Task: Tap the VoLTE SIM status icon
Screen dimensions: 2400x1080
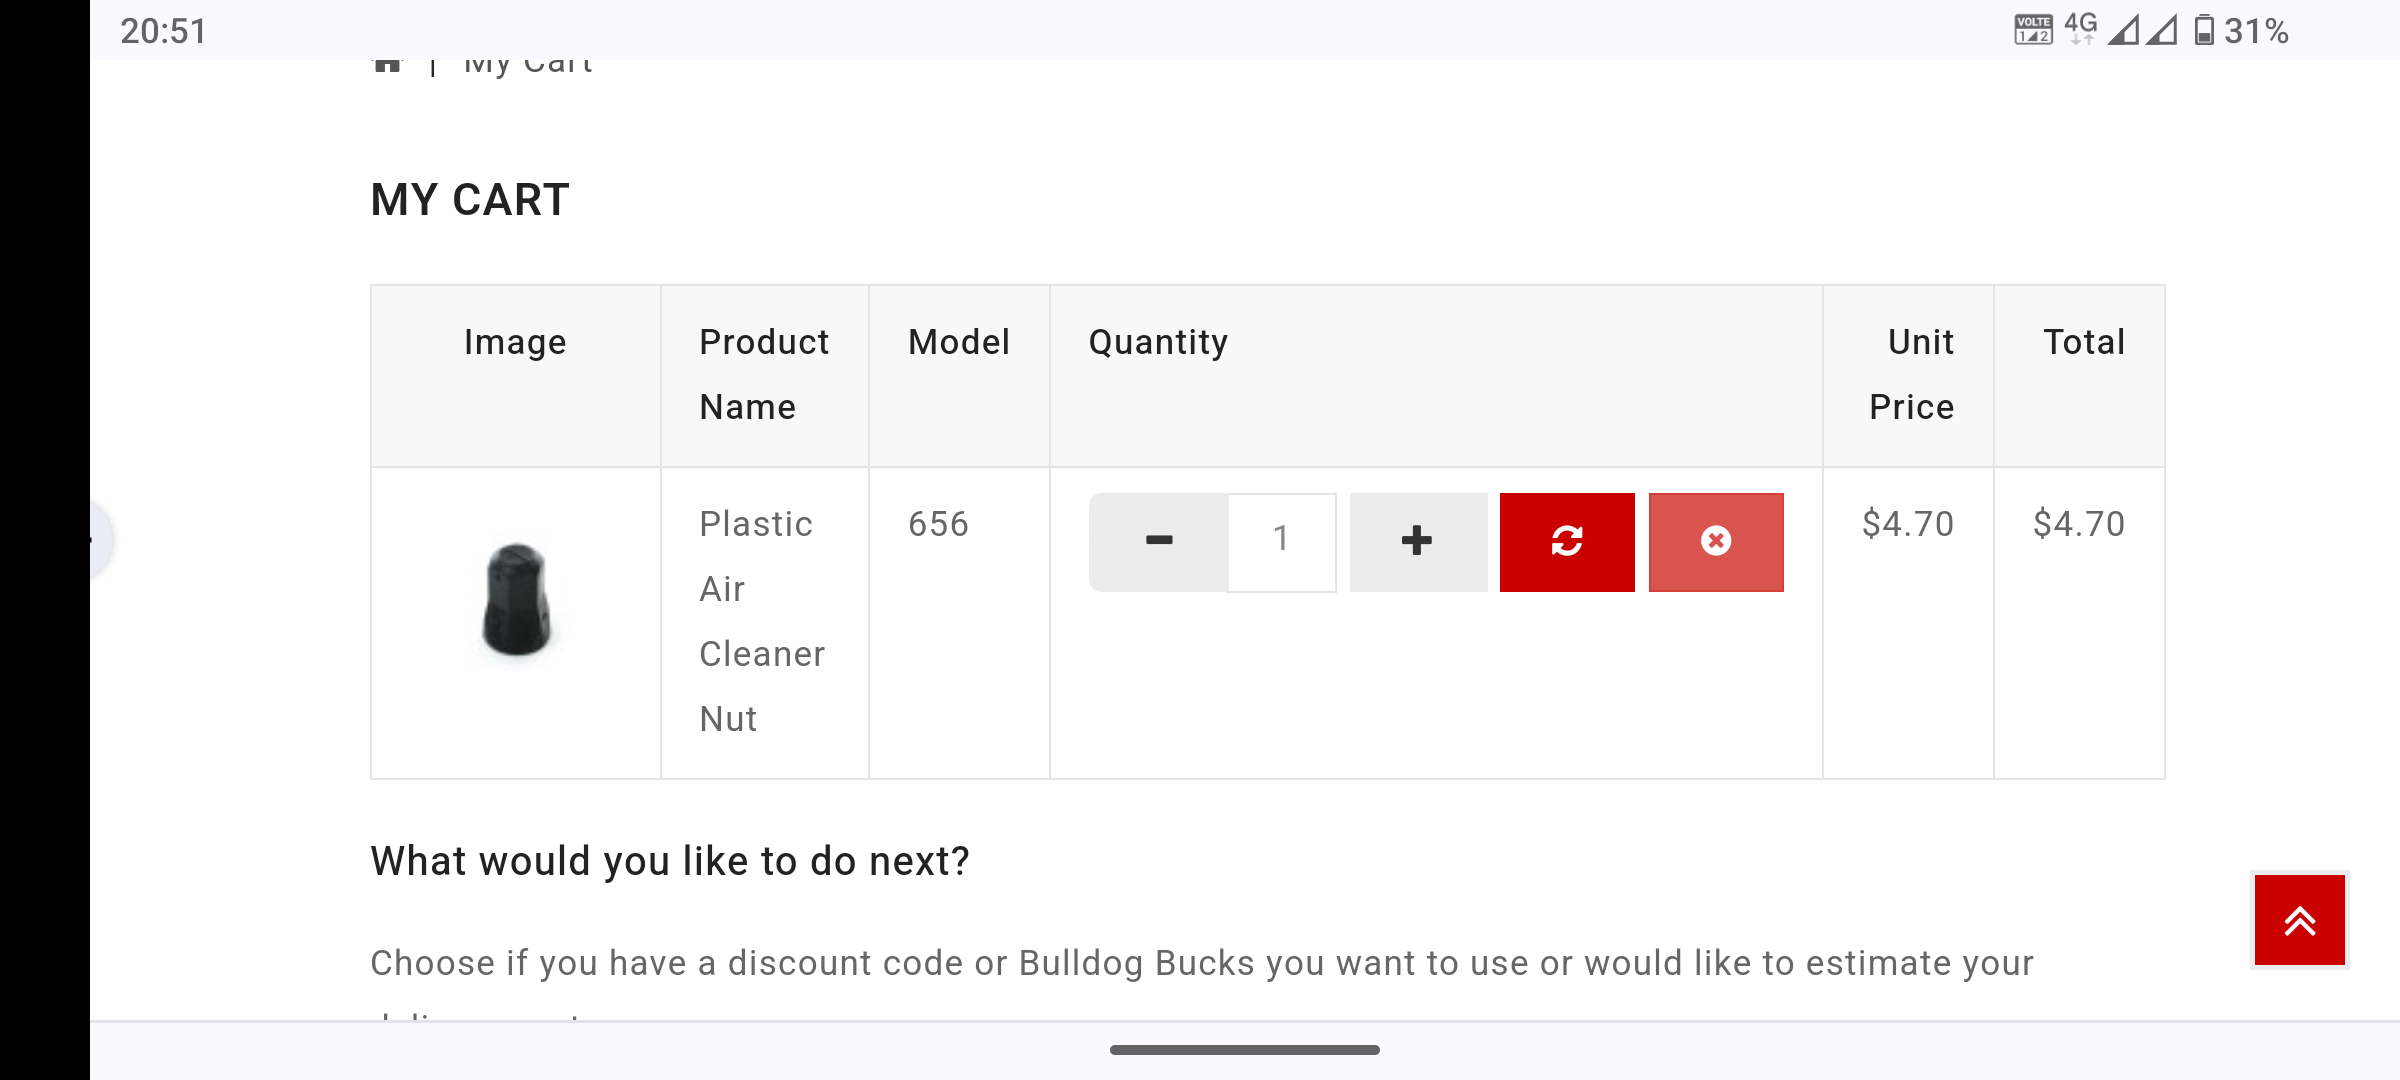Action: tap(2033, 30)
